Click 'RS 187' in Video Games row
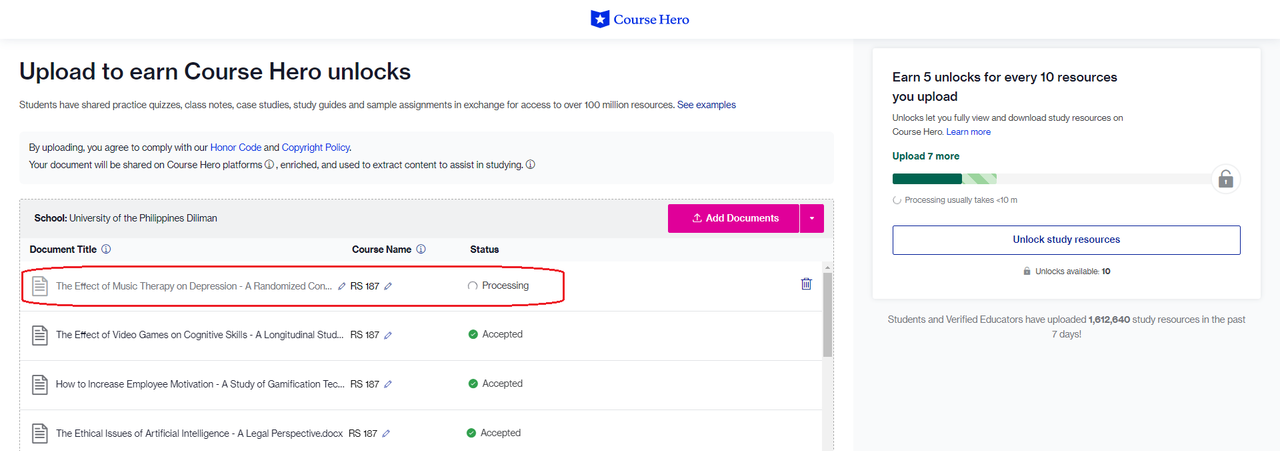Viewport: 1280px width, 451px height. tap(365, 335)
